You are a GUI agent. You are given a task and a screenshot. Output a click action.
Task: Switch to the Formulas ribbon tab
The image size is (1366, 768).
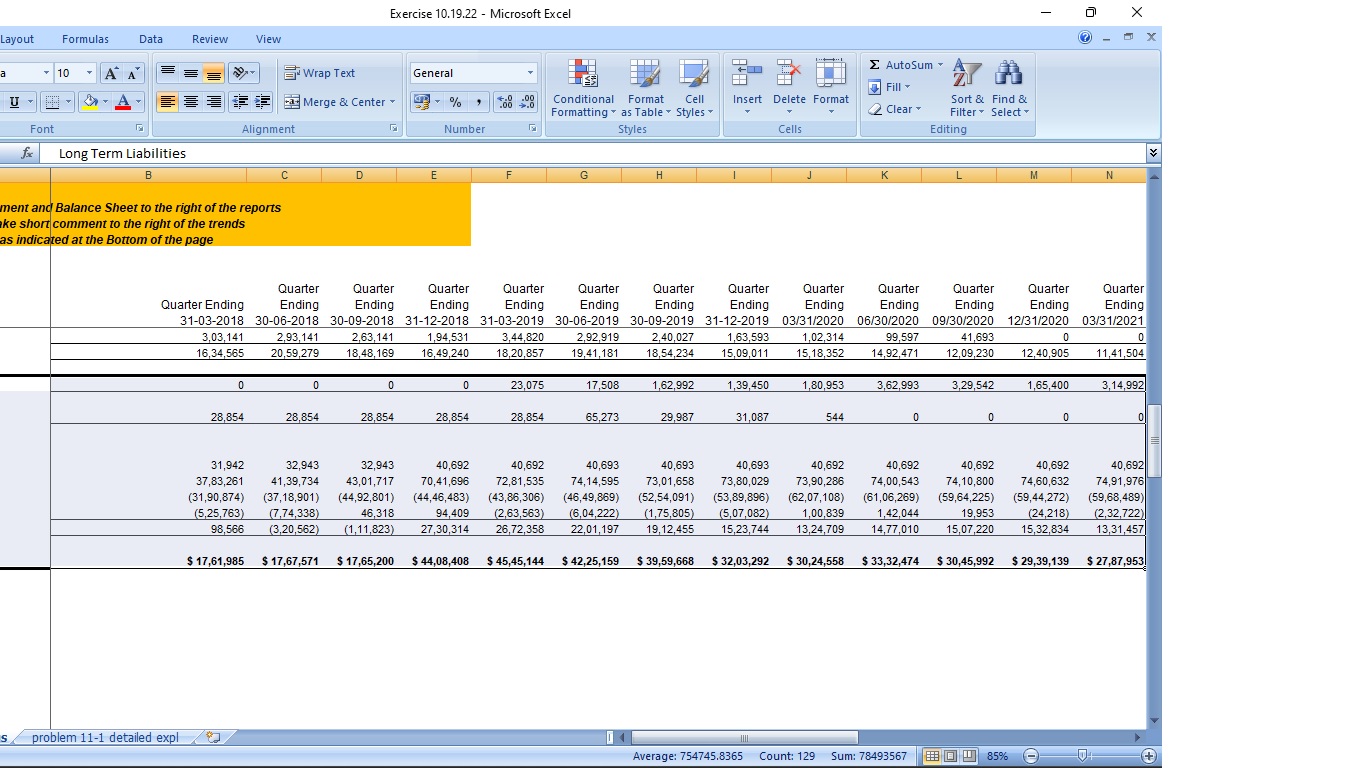pyautogui.click(x=85, y=39)
